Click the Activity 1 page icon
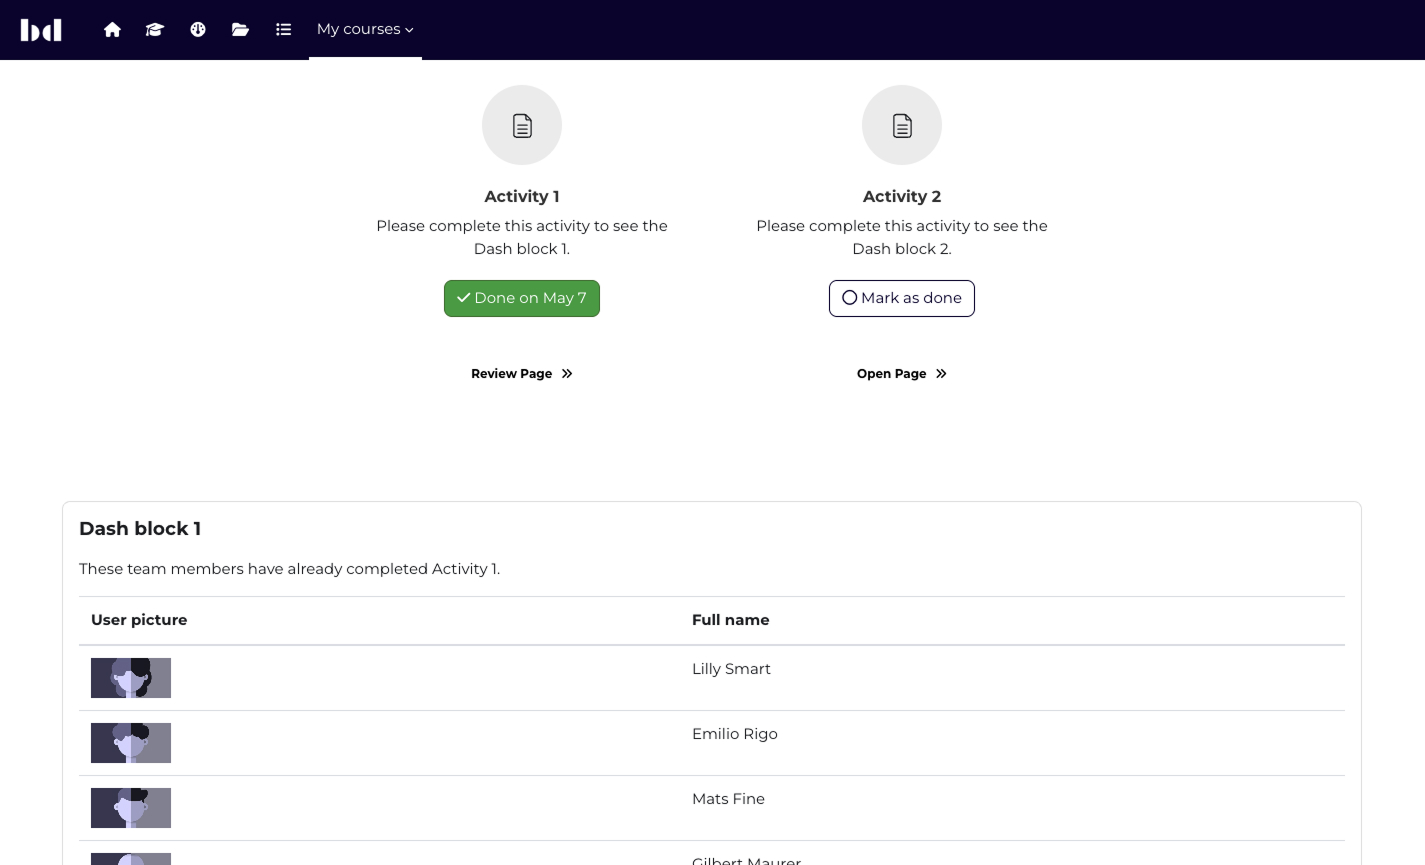The image size is (1425, 865). [x=522, y=125]
